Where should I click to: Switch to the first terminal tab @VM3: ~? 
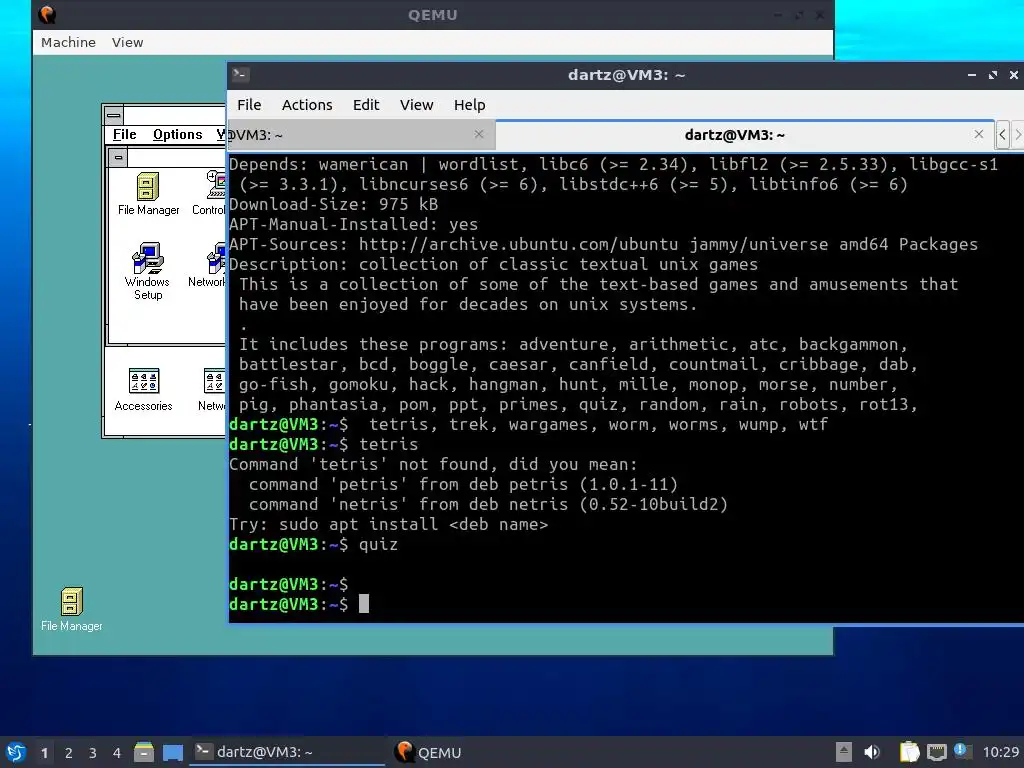pos(361,135)
